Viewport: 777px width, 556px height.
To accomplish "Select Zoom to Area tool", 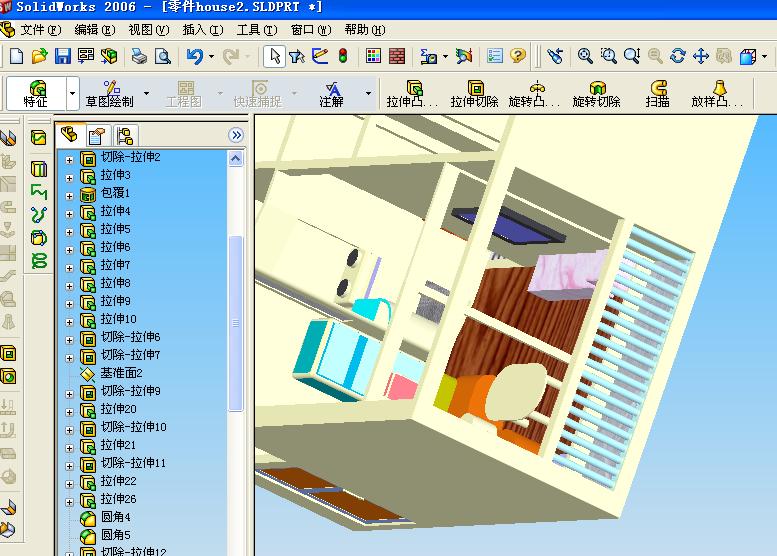I will point(609,56).
